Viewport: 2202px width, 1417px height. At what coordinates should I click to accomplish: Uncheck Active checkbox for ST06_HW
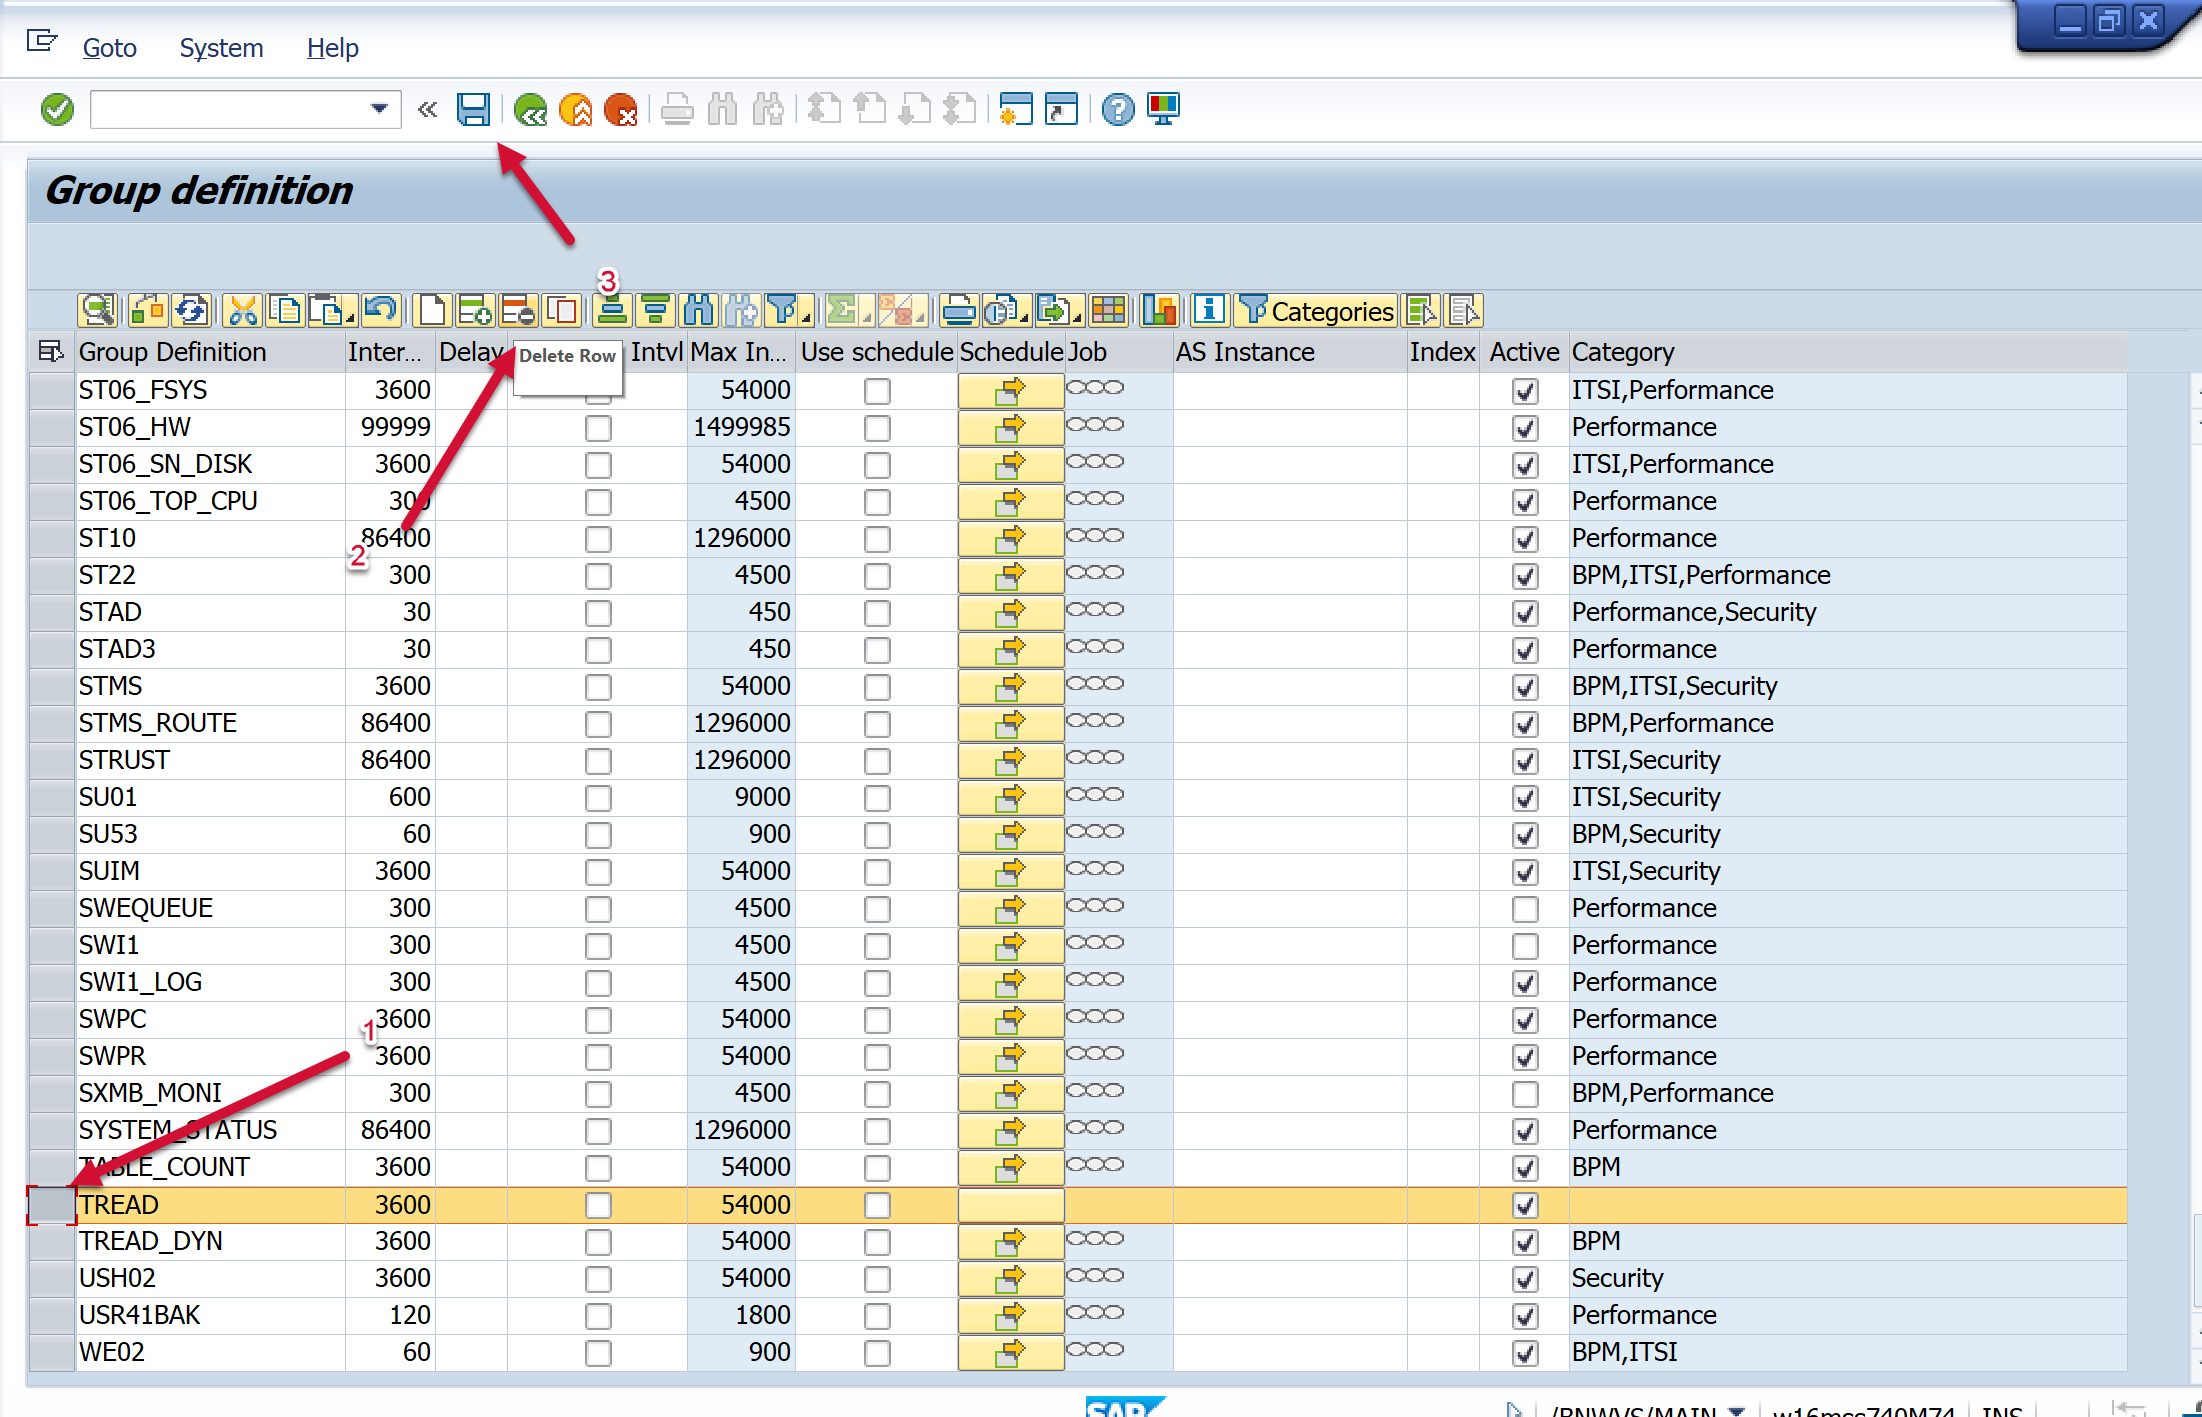point(1524,428)
